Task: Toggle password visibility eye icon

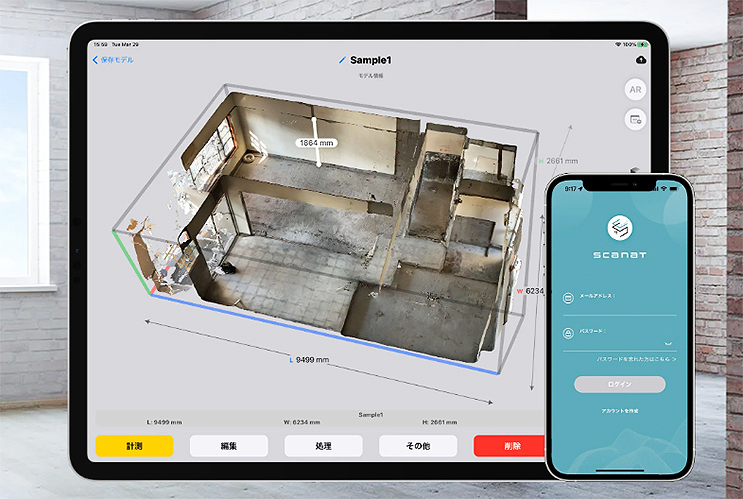Action: (668, 343)
